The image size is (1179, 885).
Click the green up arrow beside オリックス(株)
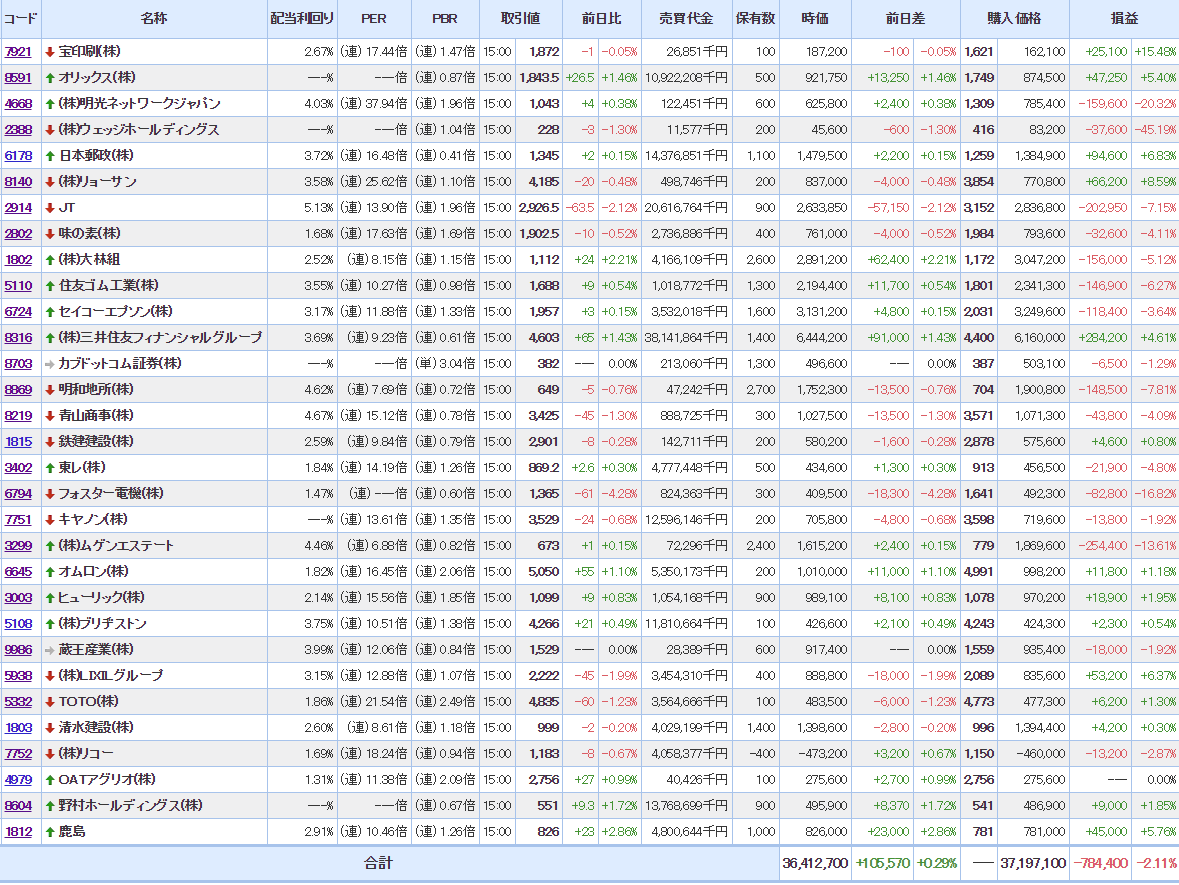(x=50, y=78)
